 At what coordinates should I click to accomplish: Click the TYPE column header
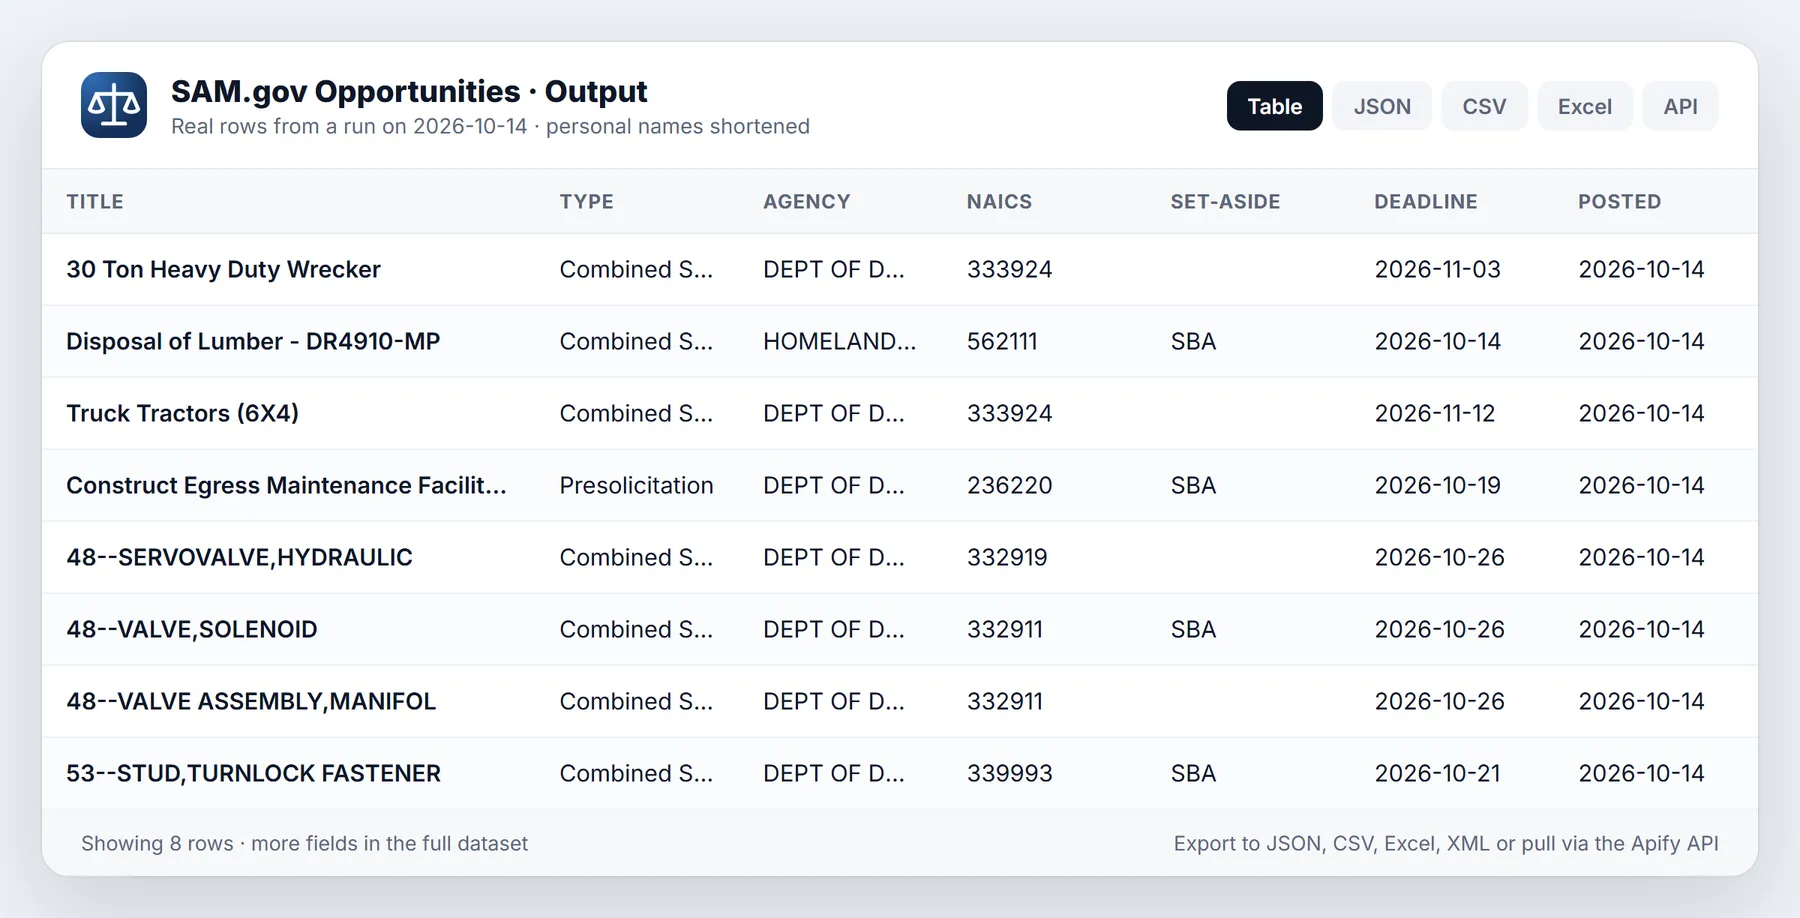[587, 201]
